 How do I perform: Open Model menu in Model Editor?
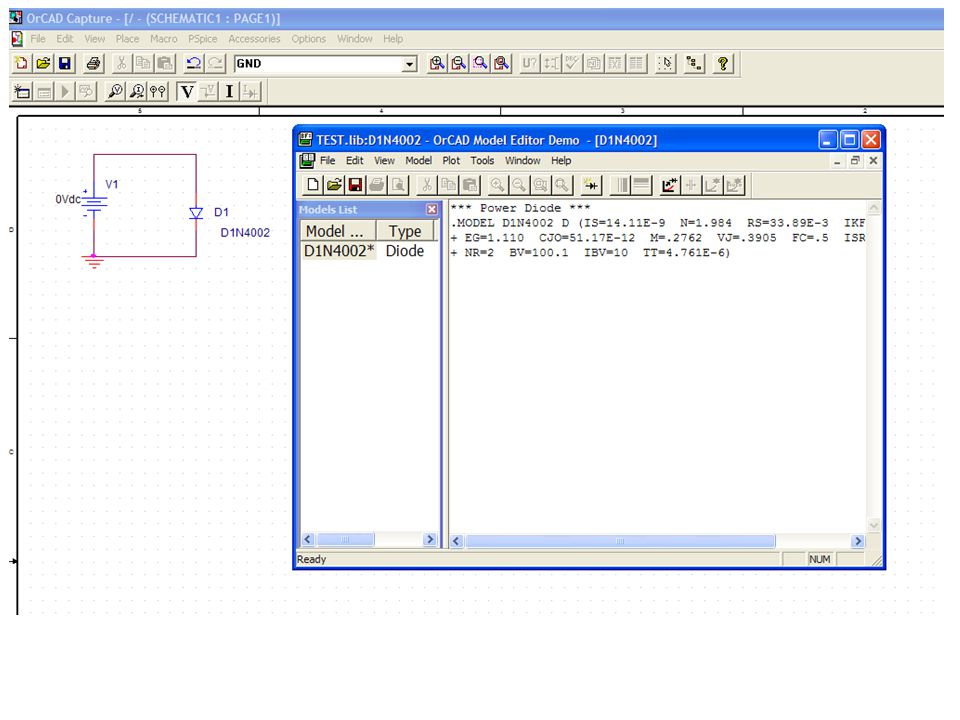point(418,160)
